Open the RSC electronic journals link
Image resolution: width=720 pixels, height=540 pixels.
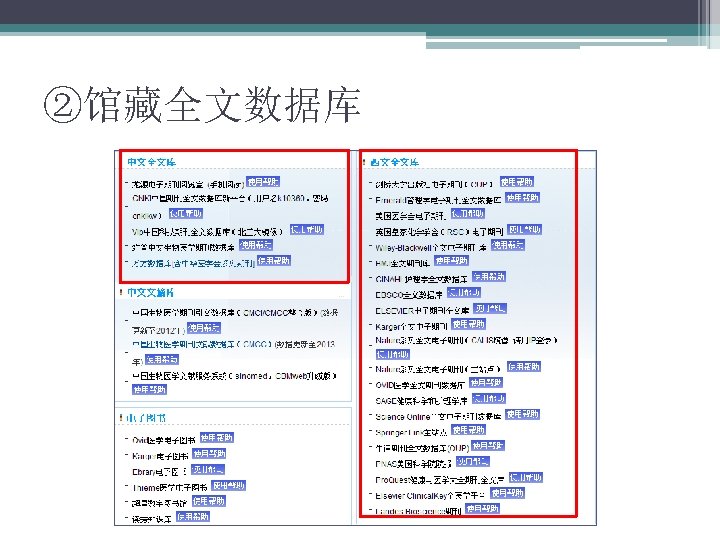[x=439, y=232]
